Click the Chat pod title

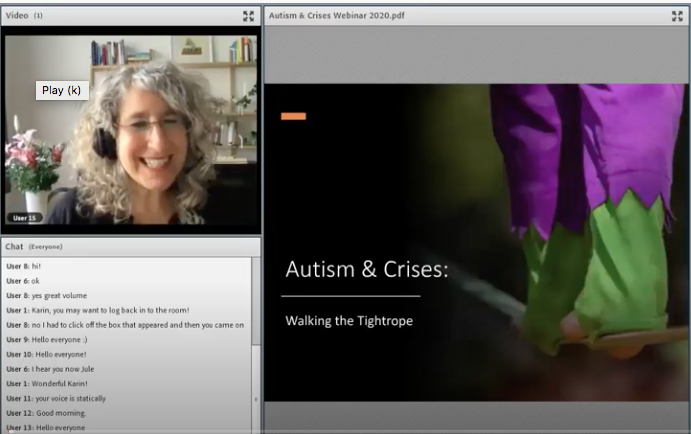point(14,247)
